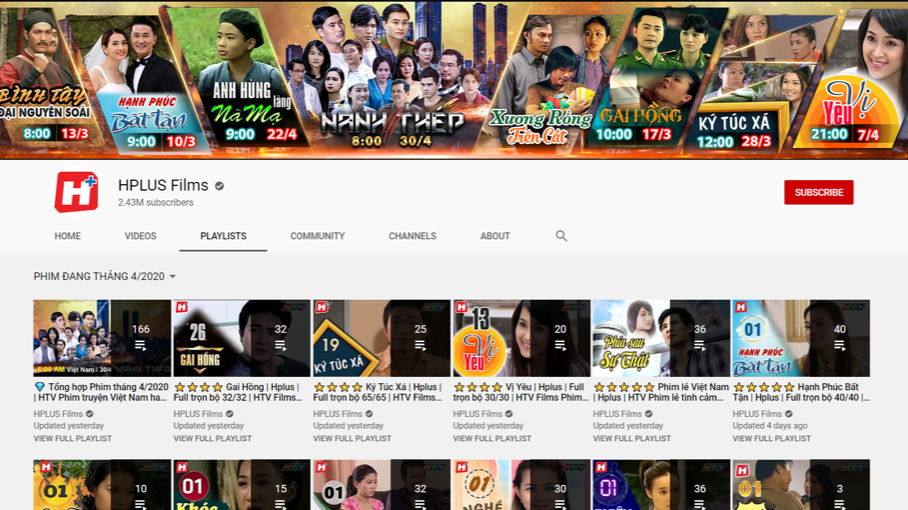Open the CHANNELS tab
This screenshot has width=908, height=510.
click(x=412, y=236)
